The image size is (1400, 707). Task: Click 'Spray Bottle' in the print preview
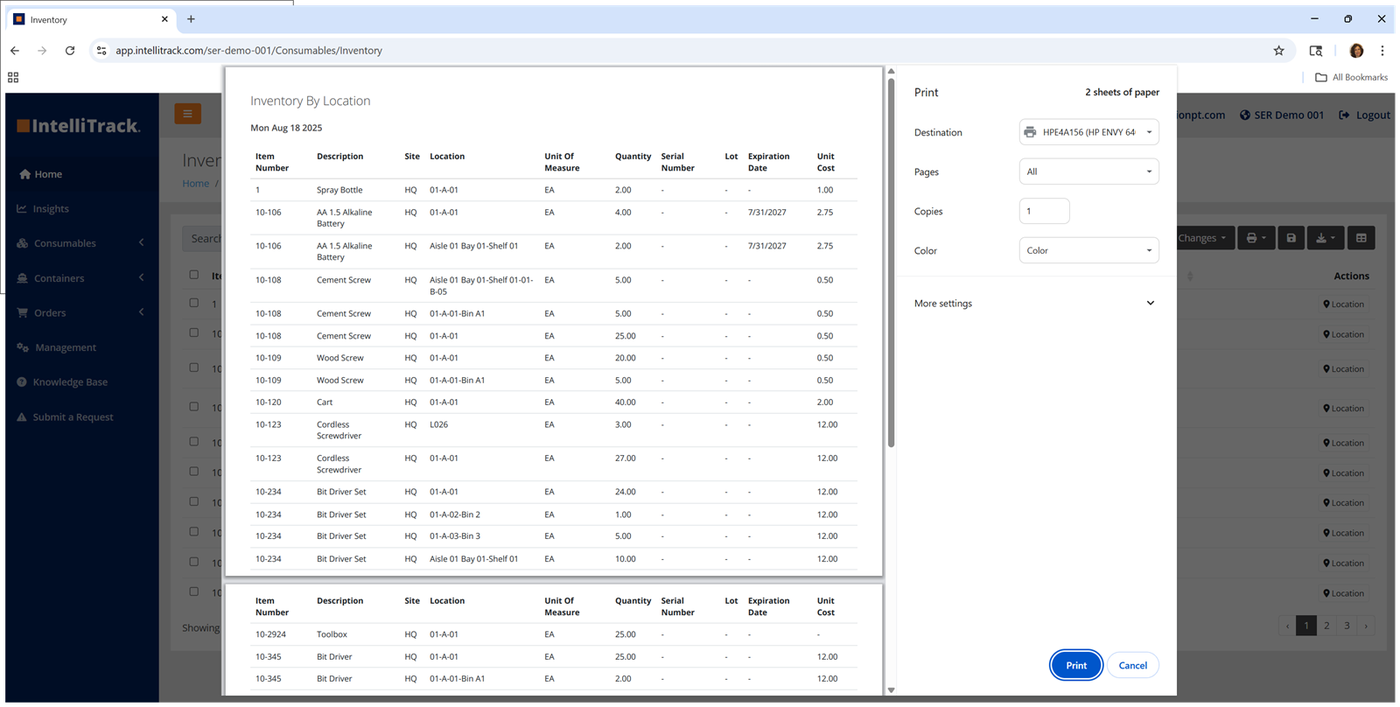coord(339,190)
